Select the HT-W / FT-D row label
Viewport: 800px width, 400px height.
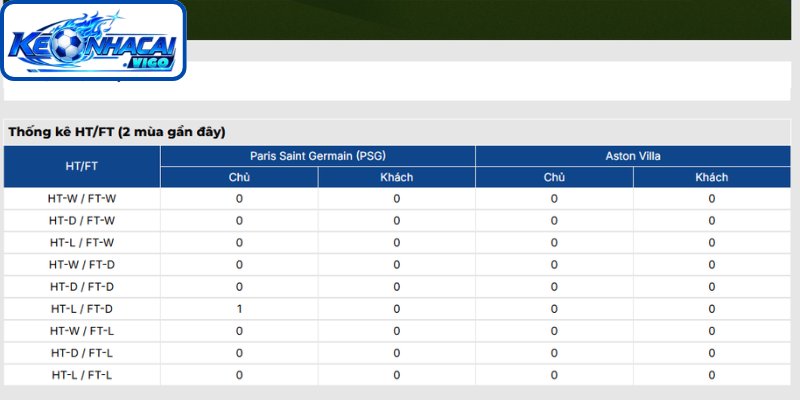click(82, 265)
